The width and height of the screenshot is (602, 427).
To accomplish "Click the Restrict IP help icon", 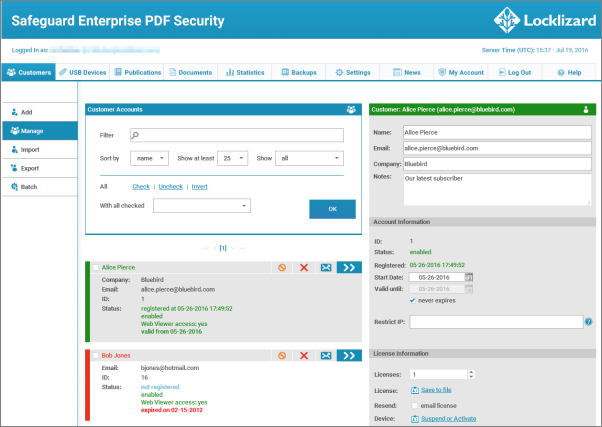I will click(589, 322).
